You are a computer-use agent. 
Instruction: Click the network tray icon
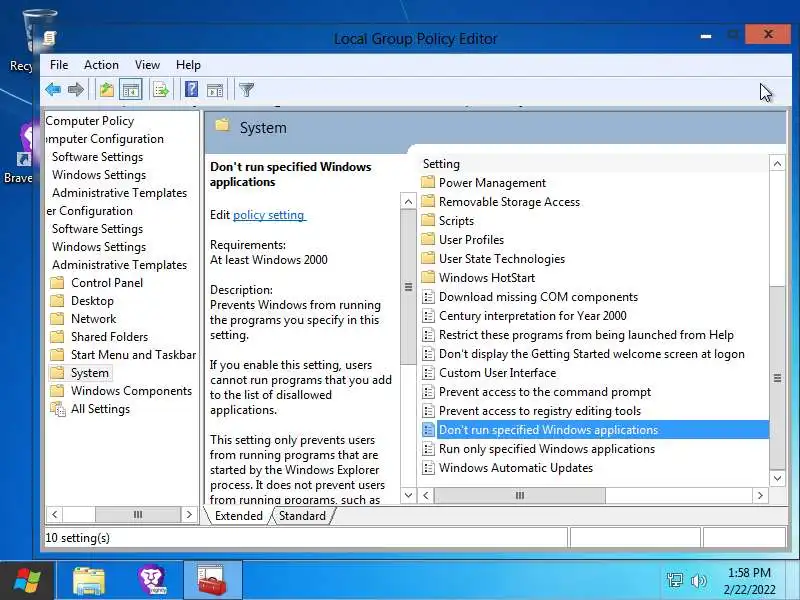click(x=675, y=581)
